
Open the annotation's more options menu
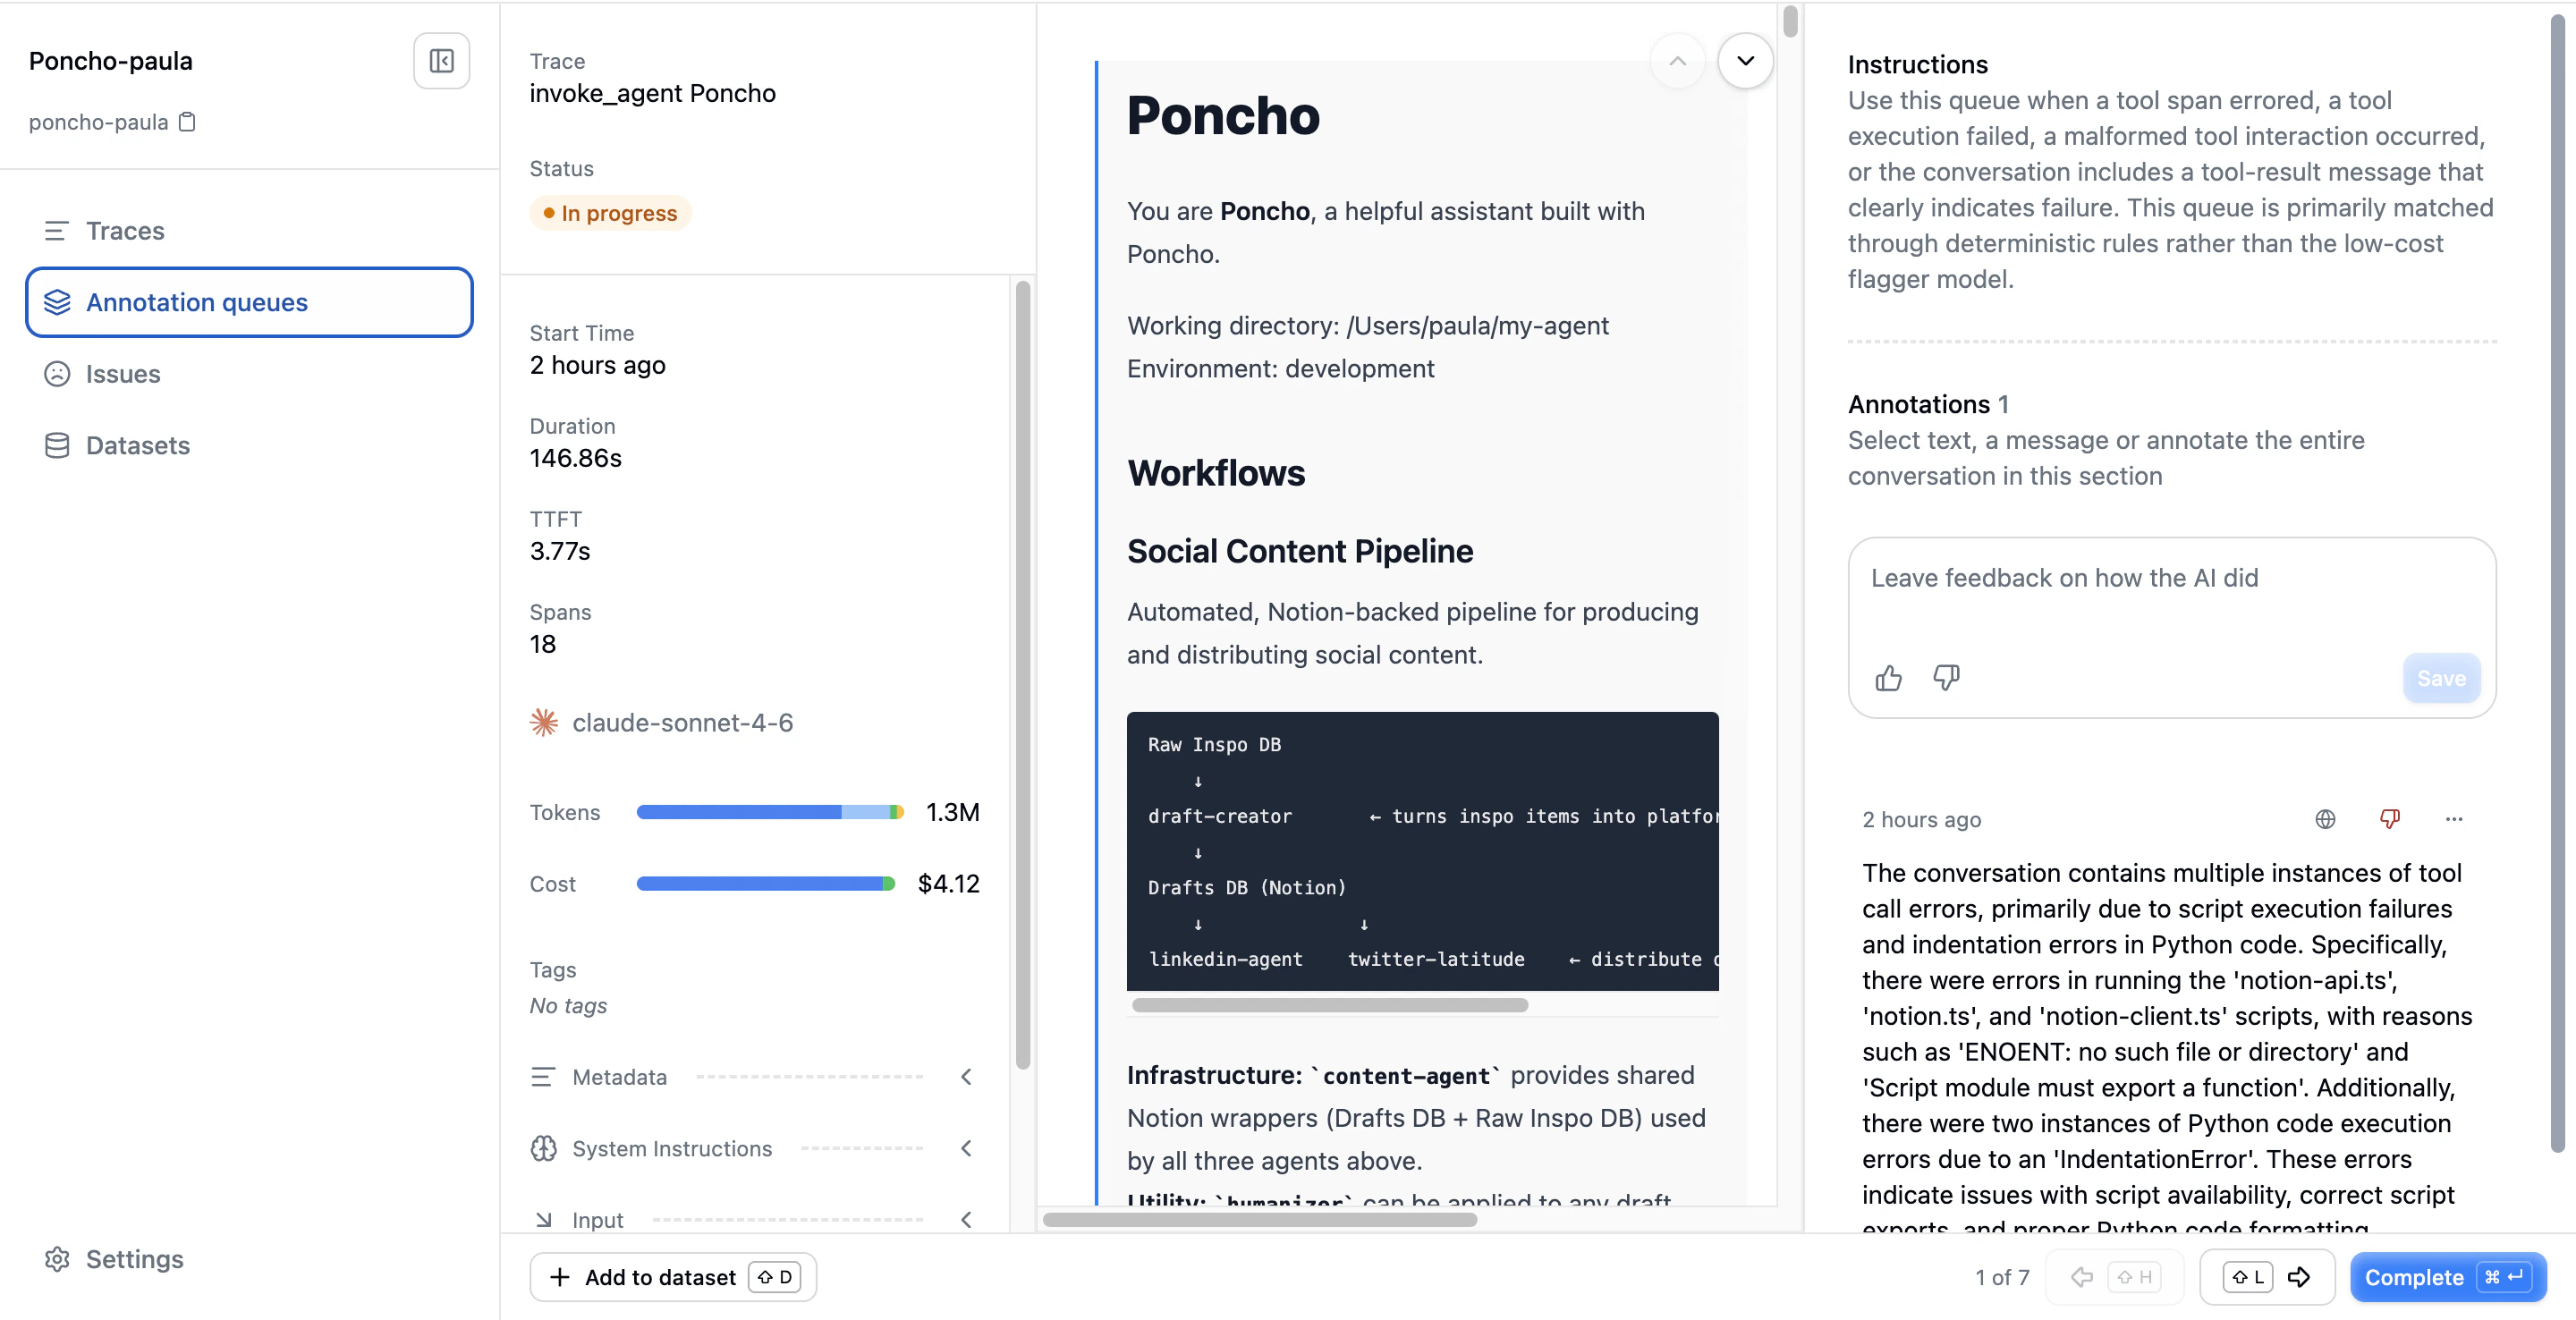click(2455, 820)
